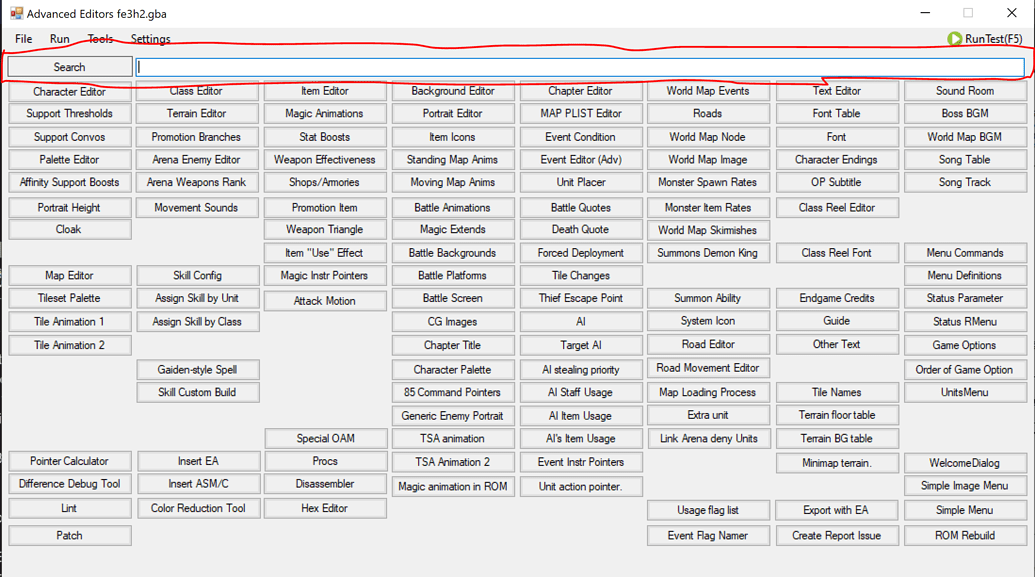This screenshot has height=577, width=1035.
Task: Click into the search text field
Action: [x=580, y=67]
